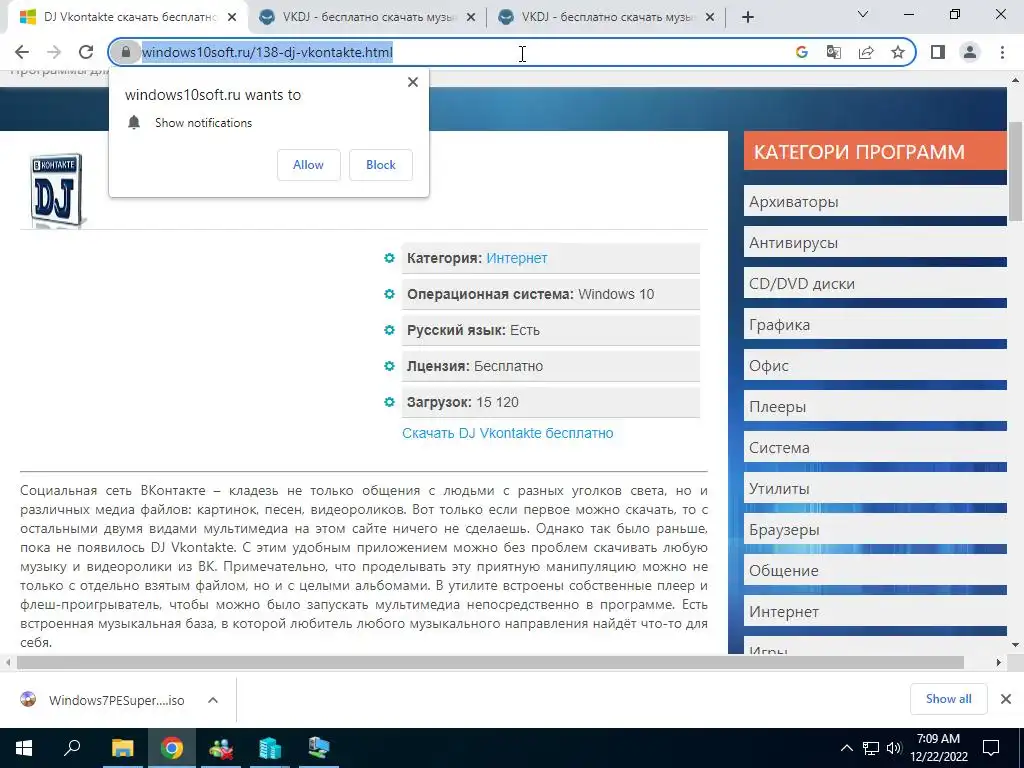The image size is (1024, 768).
Task: Open Архиваторы category
Action: point(875,202)
